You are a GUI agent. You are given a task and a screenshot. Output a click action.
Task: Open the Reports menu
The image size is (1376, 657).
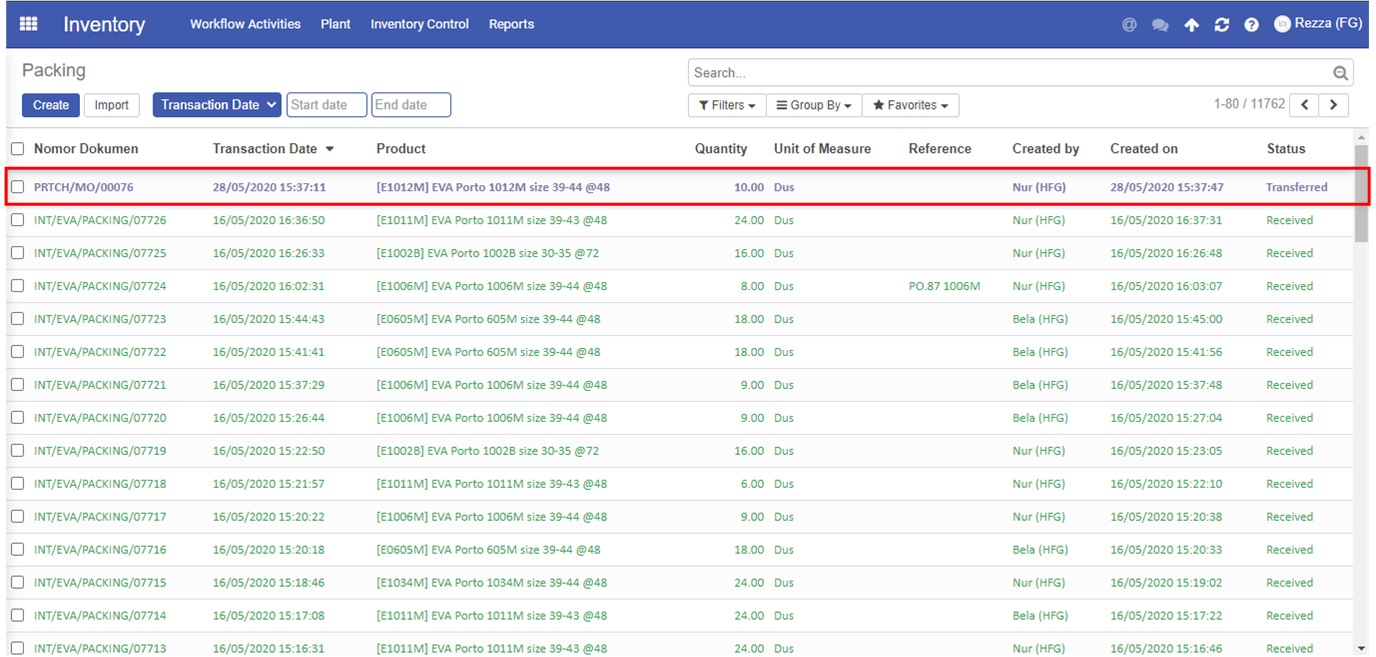(511, 24)
